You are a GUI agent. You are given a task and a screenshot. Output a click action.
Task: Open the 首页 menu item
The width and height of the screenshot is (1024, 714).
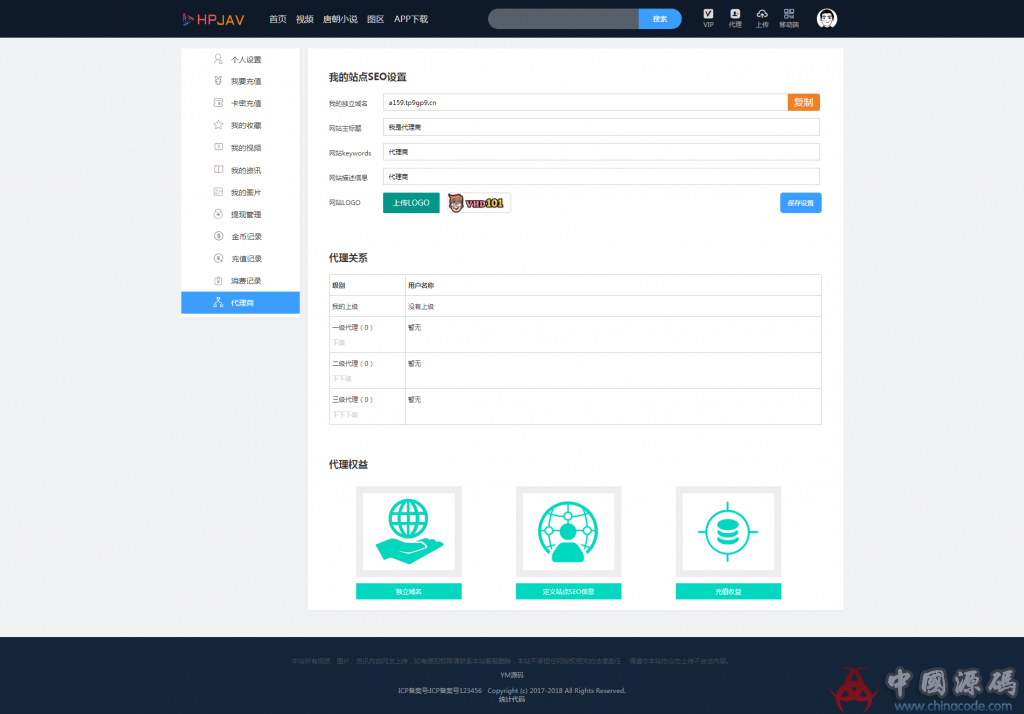pos(277,18)
